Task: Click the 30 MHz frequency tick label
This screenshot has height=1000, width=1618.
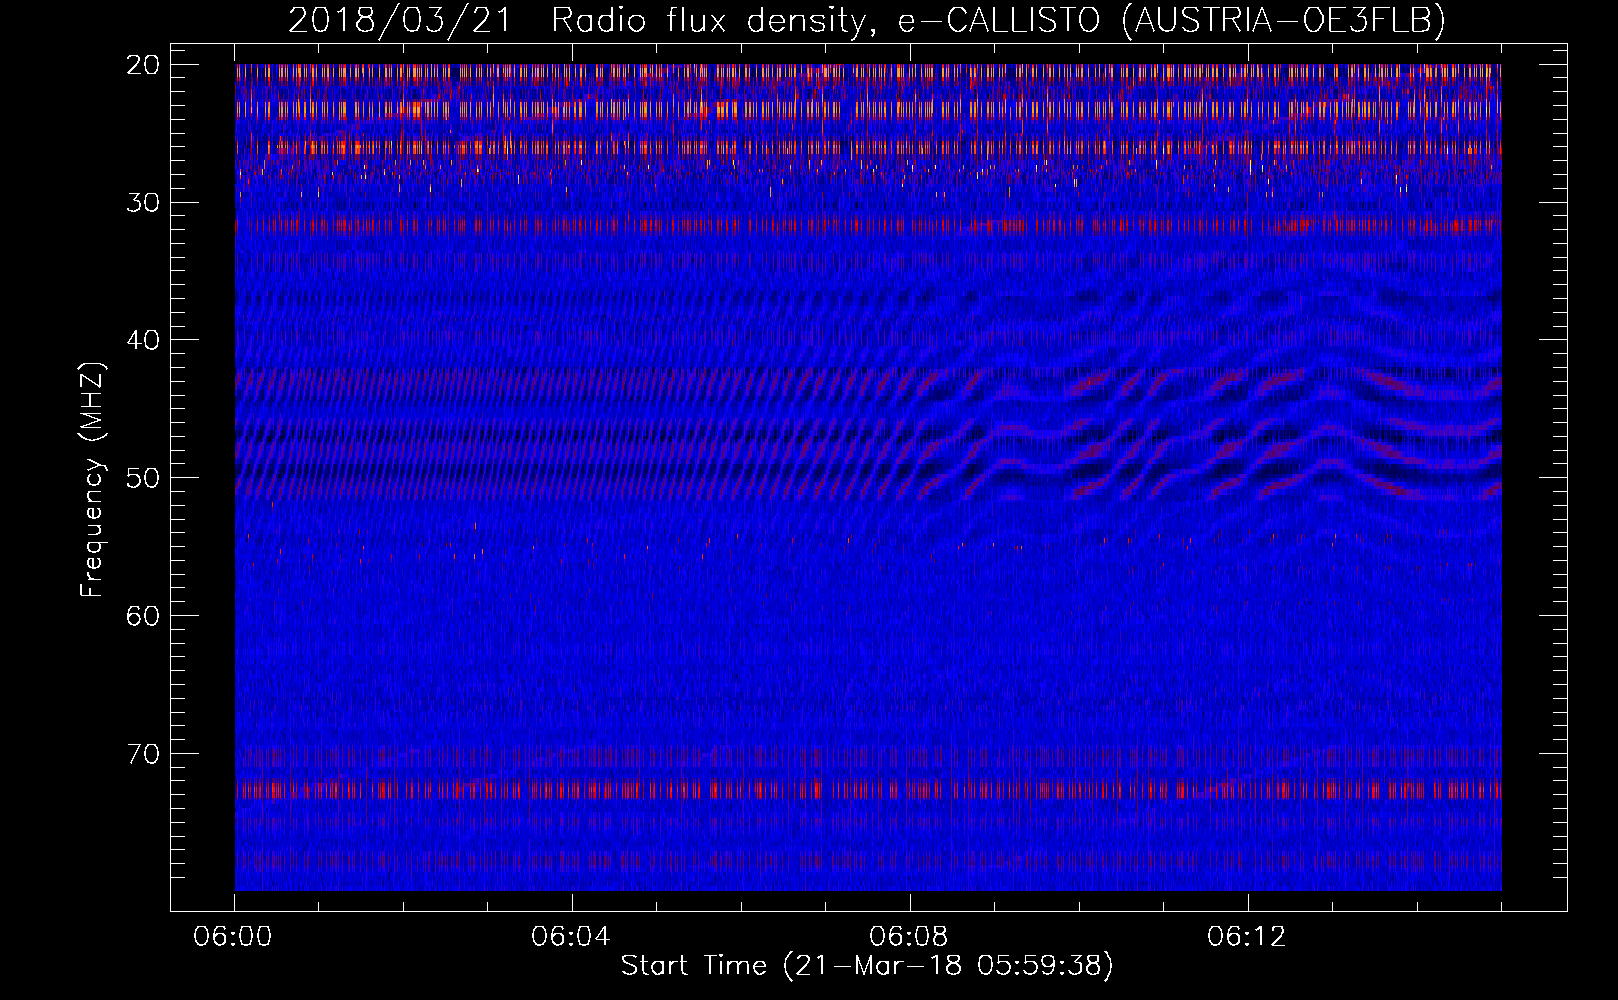Action: pos(143,203)
